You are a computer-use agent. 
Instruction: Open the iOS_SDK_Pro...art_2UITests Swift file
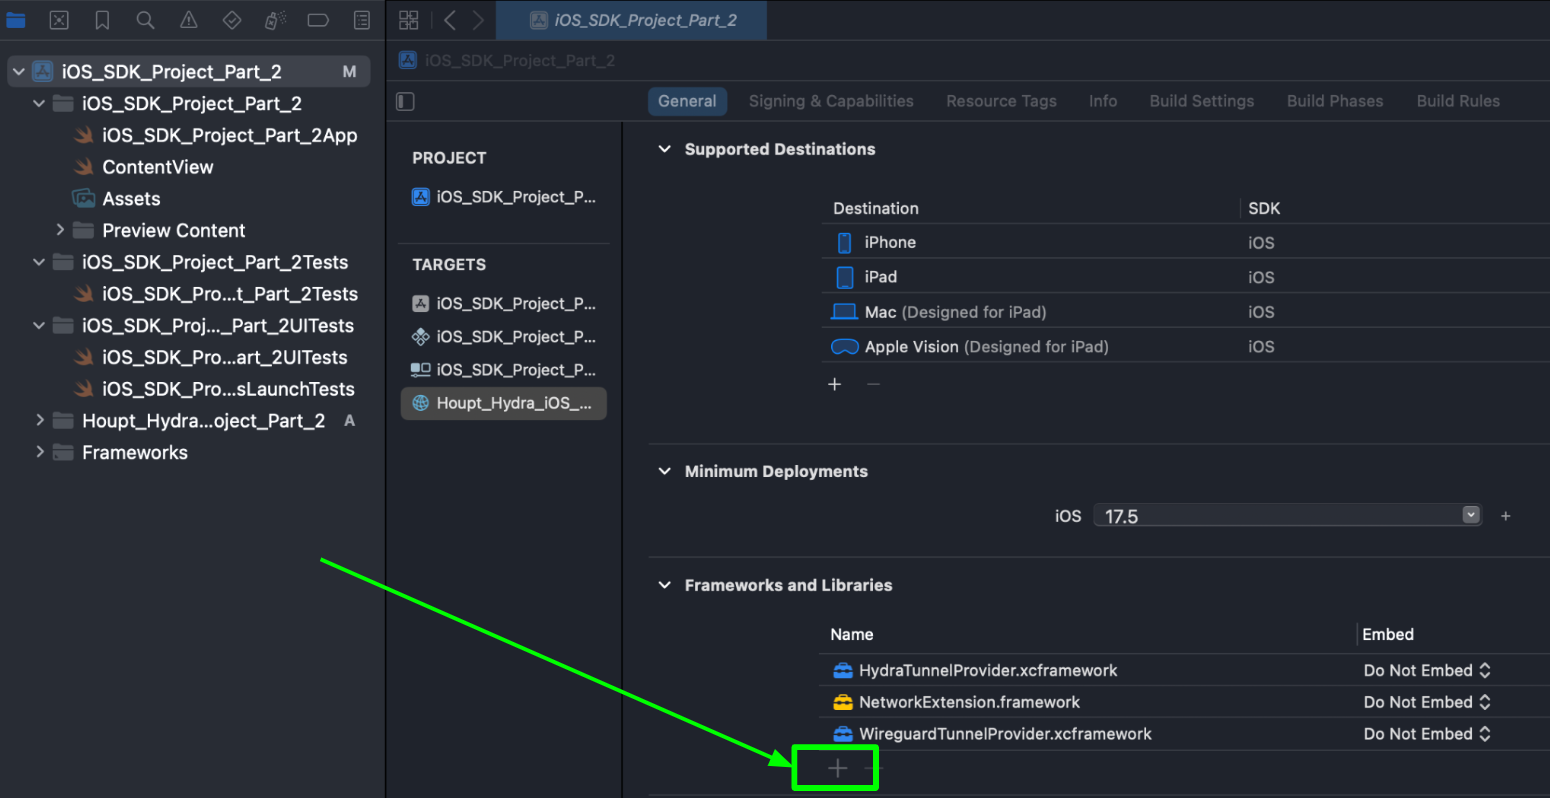pos(224,357)
